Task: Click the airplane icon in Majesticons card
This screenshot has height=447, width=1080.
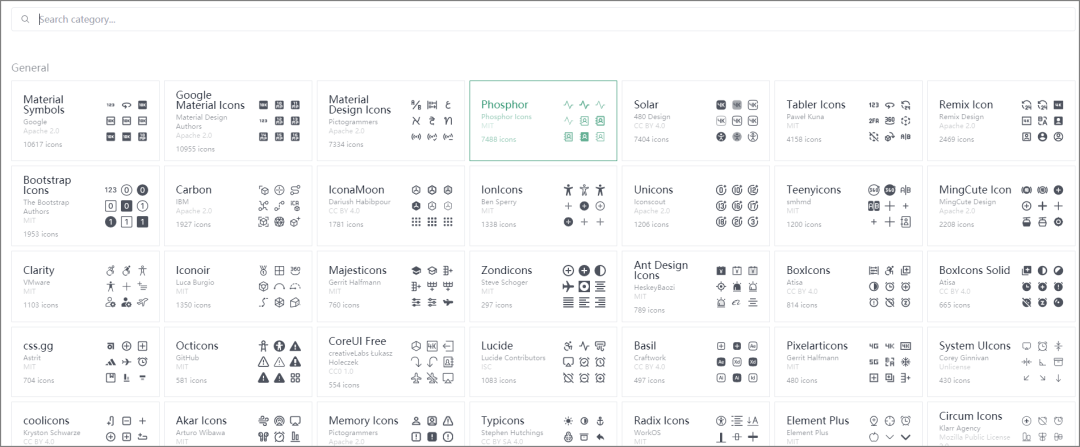Action: 448,302
